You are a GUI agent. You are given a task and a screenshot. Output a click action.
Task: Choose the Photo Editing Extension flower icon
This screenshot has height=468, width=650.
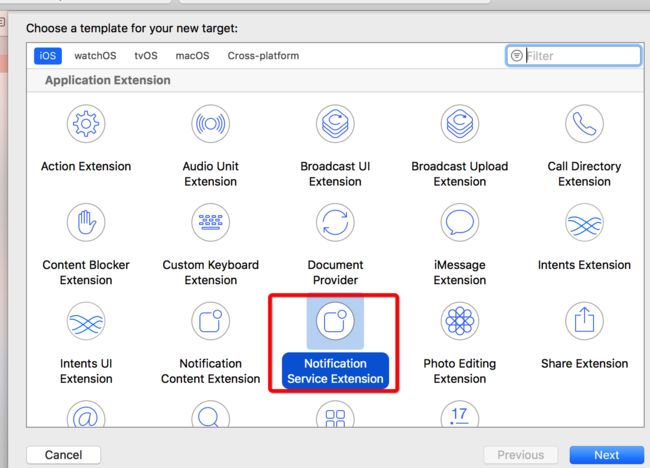[x=460, y=321]
